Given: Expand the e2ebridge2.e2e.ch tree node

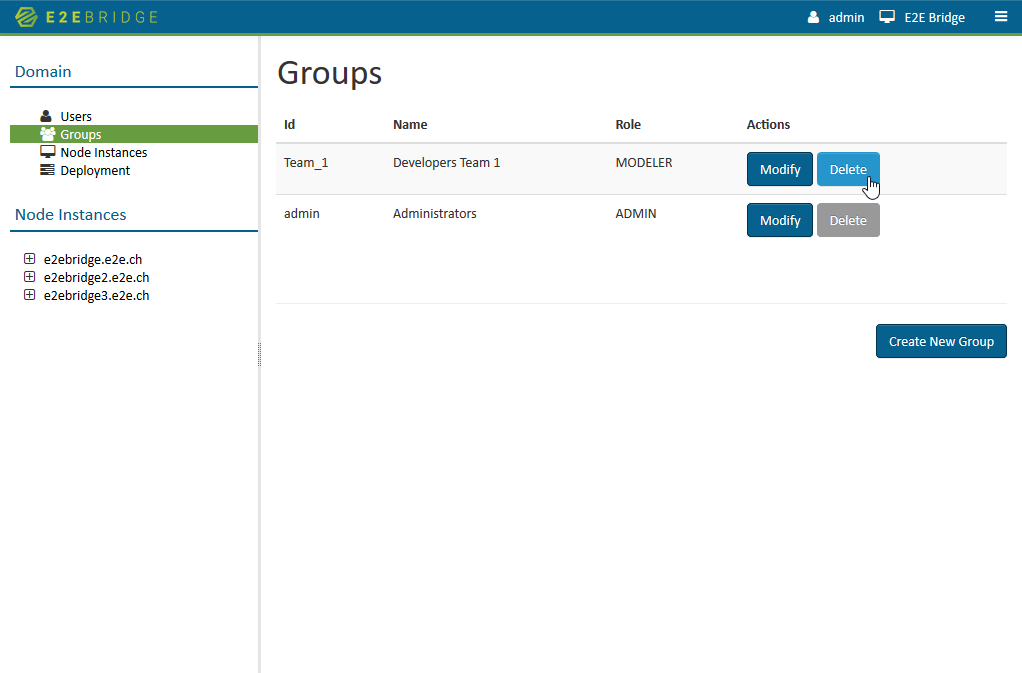Looking at the screenshot, I should pyautogui.click(x=29, y=277).
